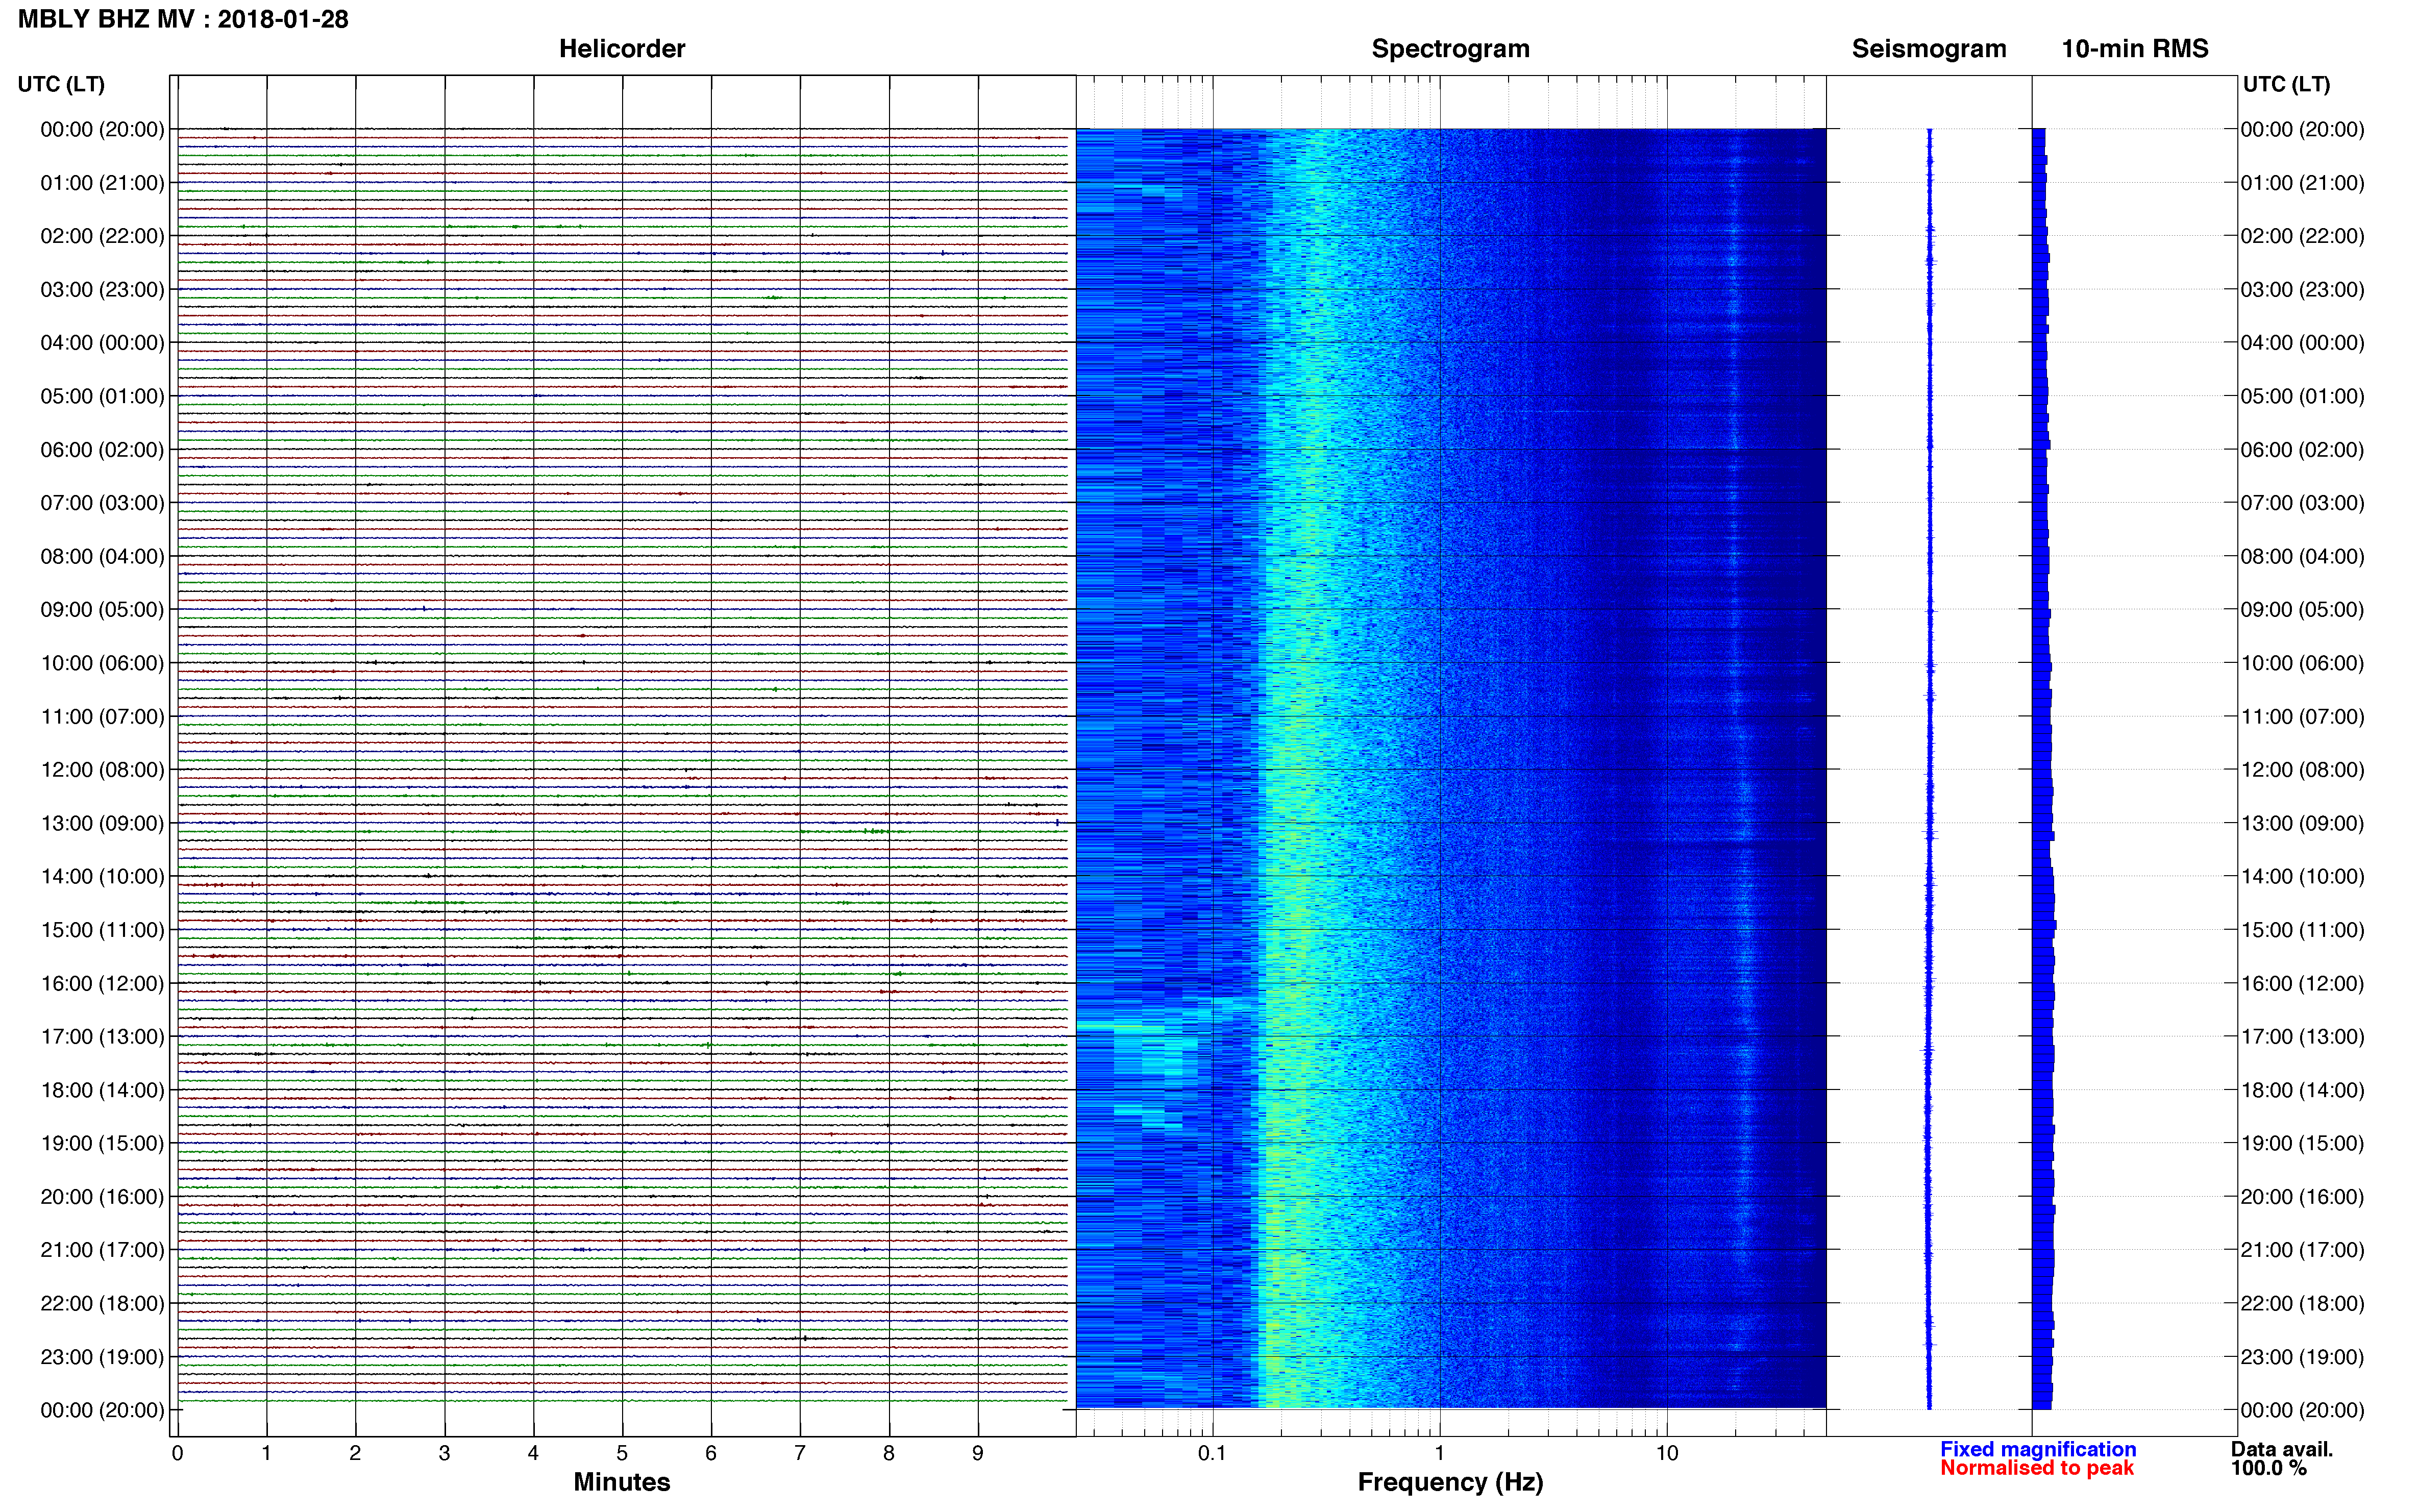The height and width of the screenshot is (1512, 2419).
Task: Click the left '23:00 (19:00)' time label
Action: 102,1357
